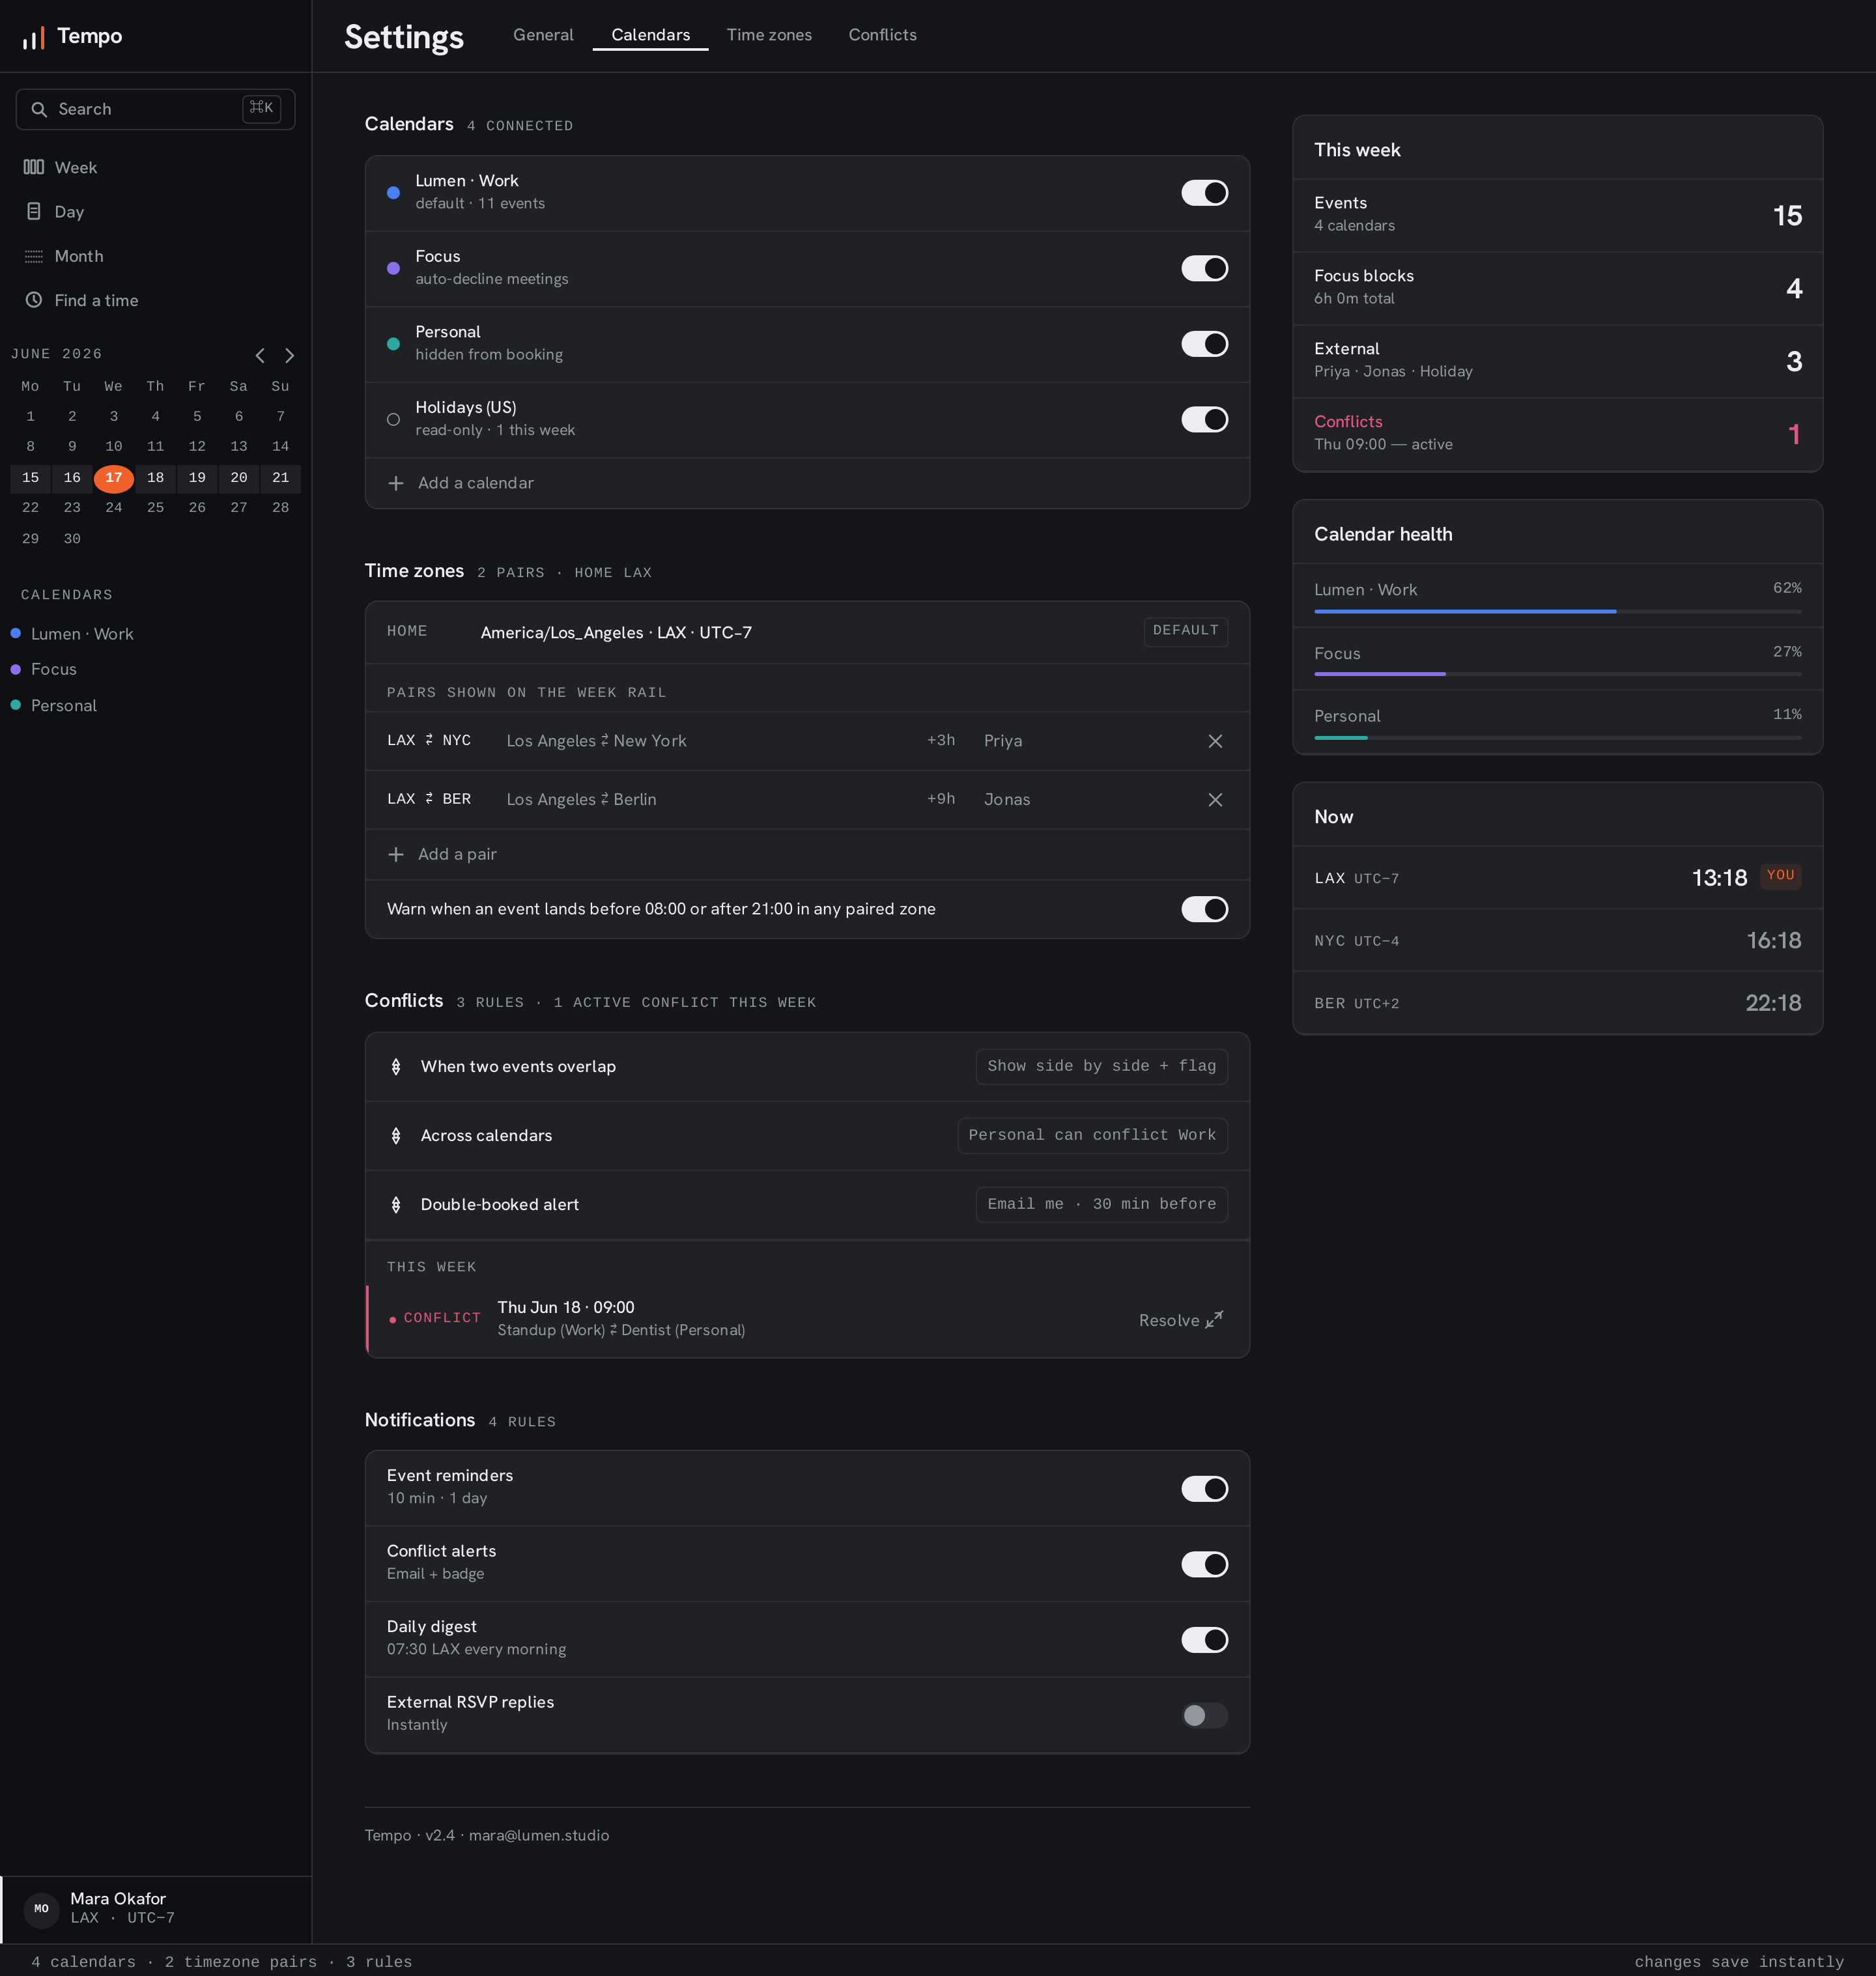This screenshot has height=1976, width=1876.
Task: Click the Mara Okafor profile name
Action: tap(118, 1898)
